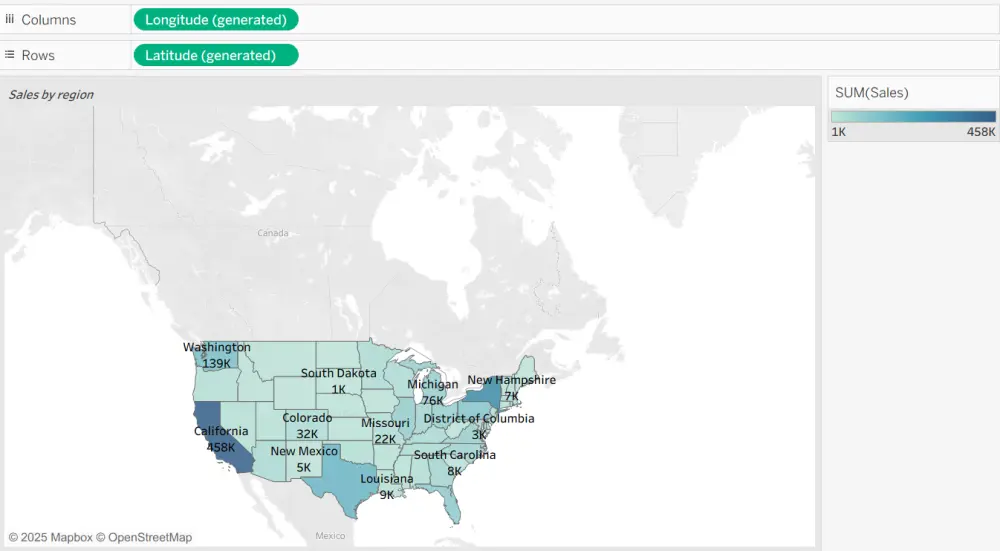Image resolution: width=1000 pixels, height=551 pixels.
Task: Click the Mexico map label
Action: 330,536
